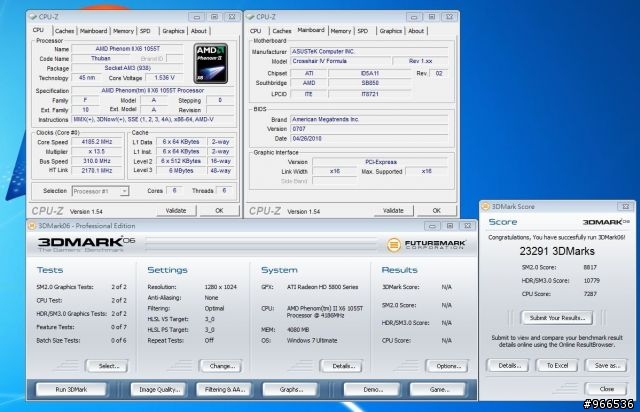Switch to Caches tab in left CPU-Z
This screenshot has height=412, width=640.
(64, 31)
